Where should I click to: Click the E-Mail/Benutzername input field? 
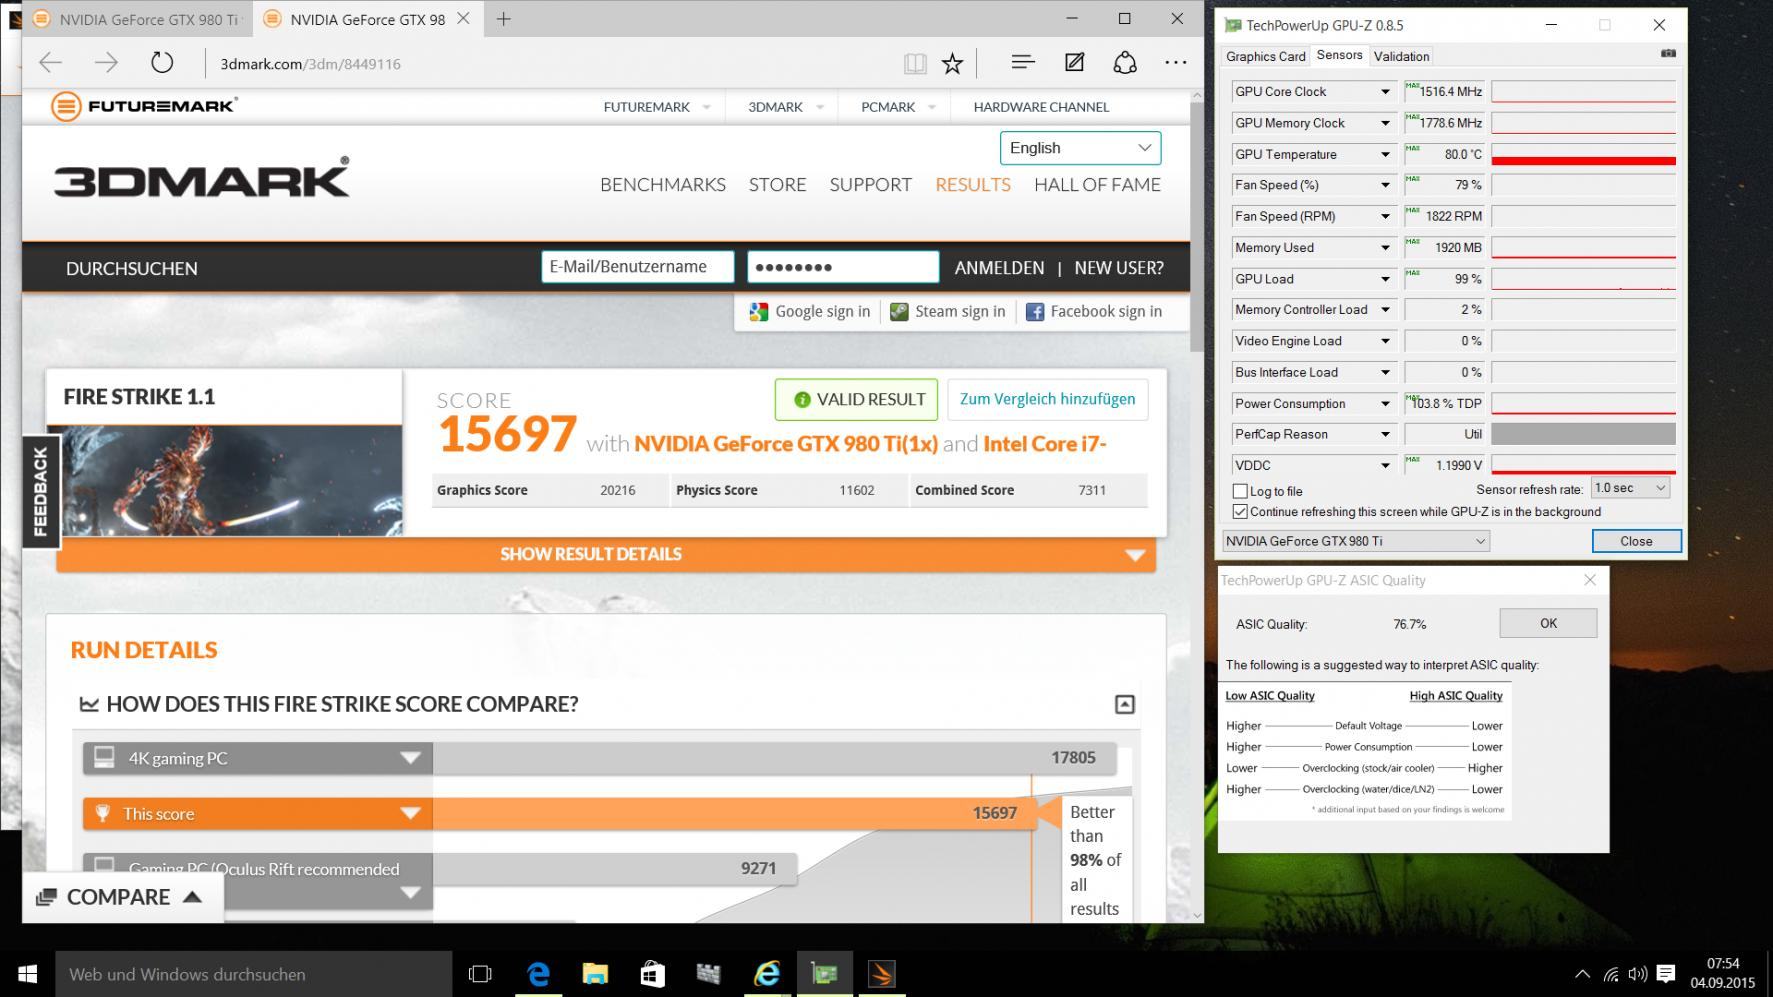point(638,267)
